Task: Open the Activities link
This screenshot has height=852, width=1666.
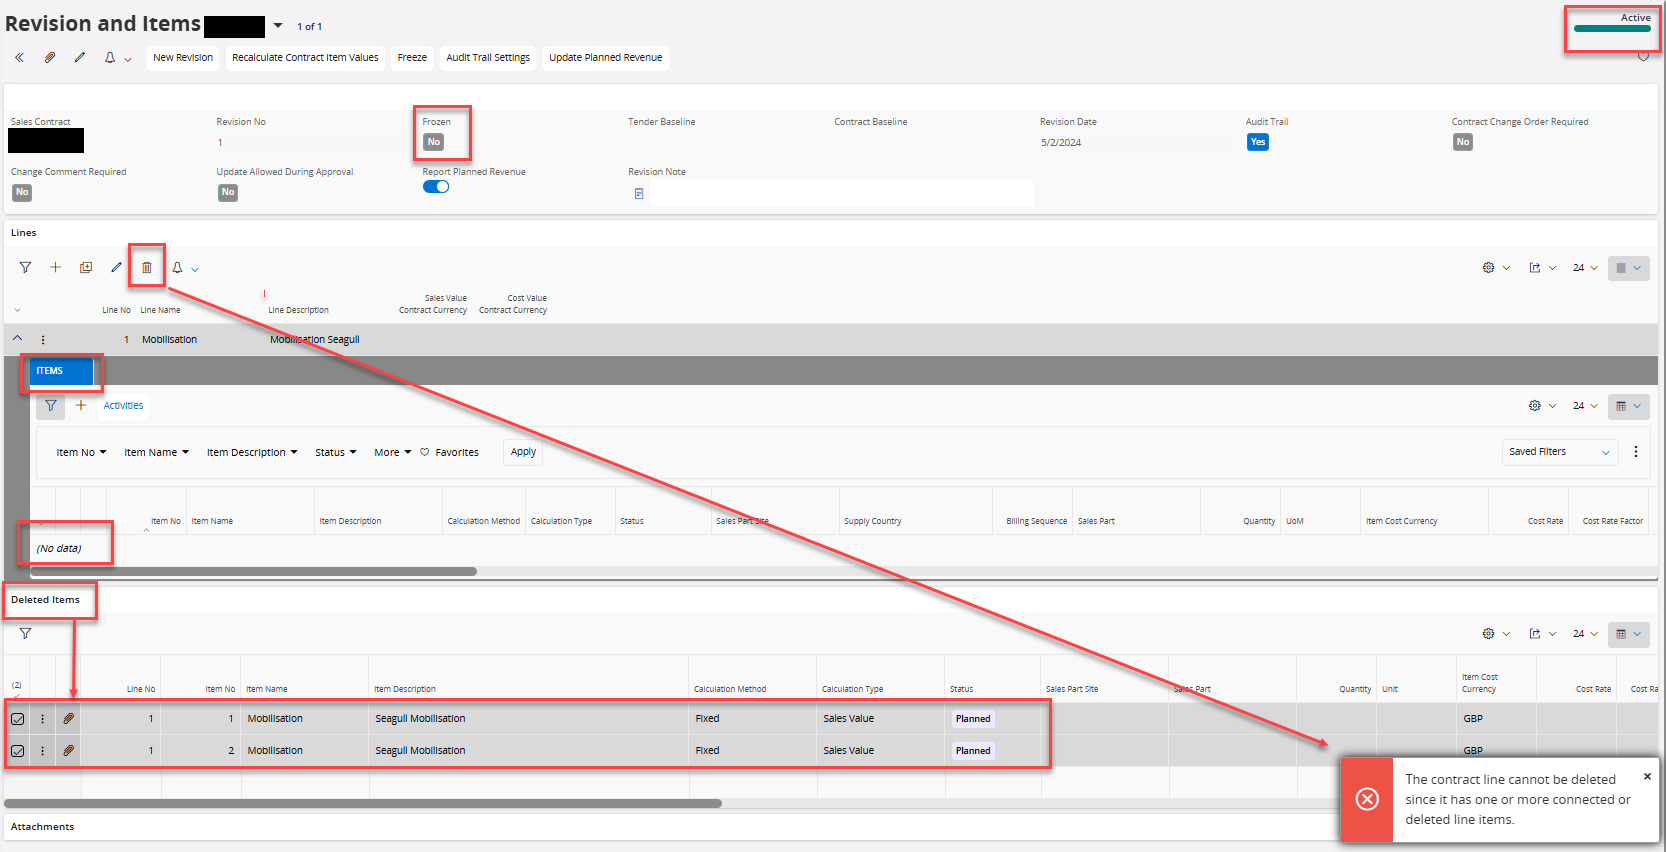Action: pos(123,406)
